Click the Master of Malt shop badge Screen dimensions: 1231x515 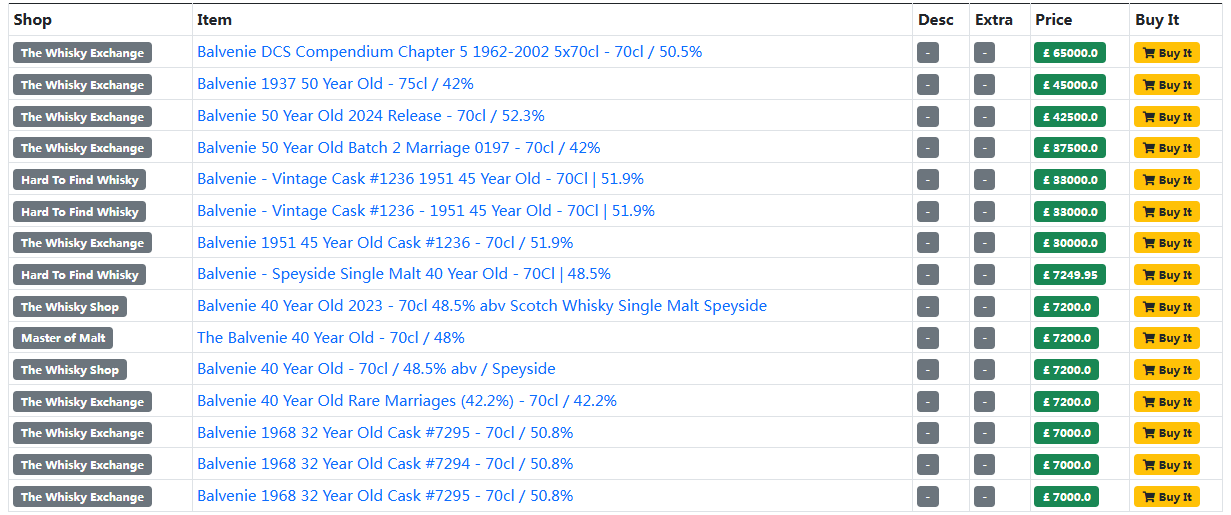tap(63, 338)
